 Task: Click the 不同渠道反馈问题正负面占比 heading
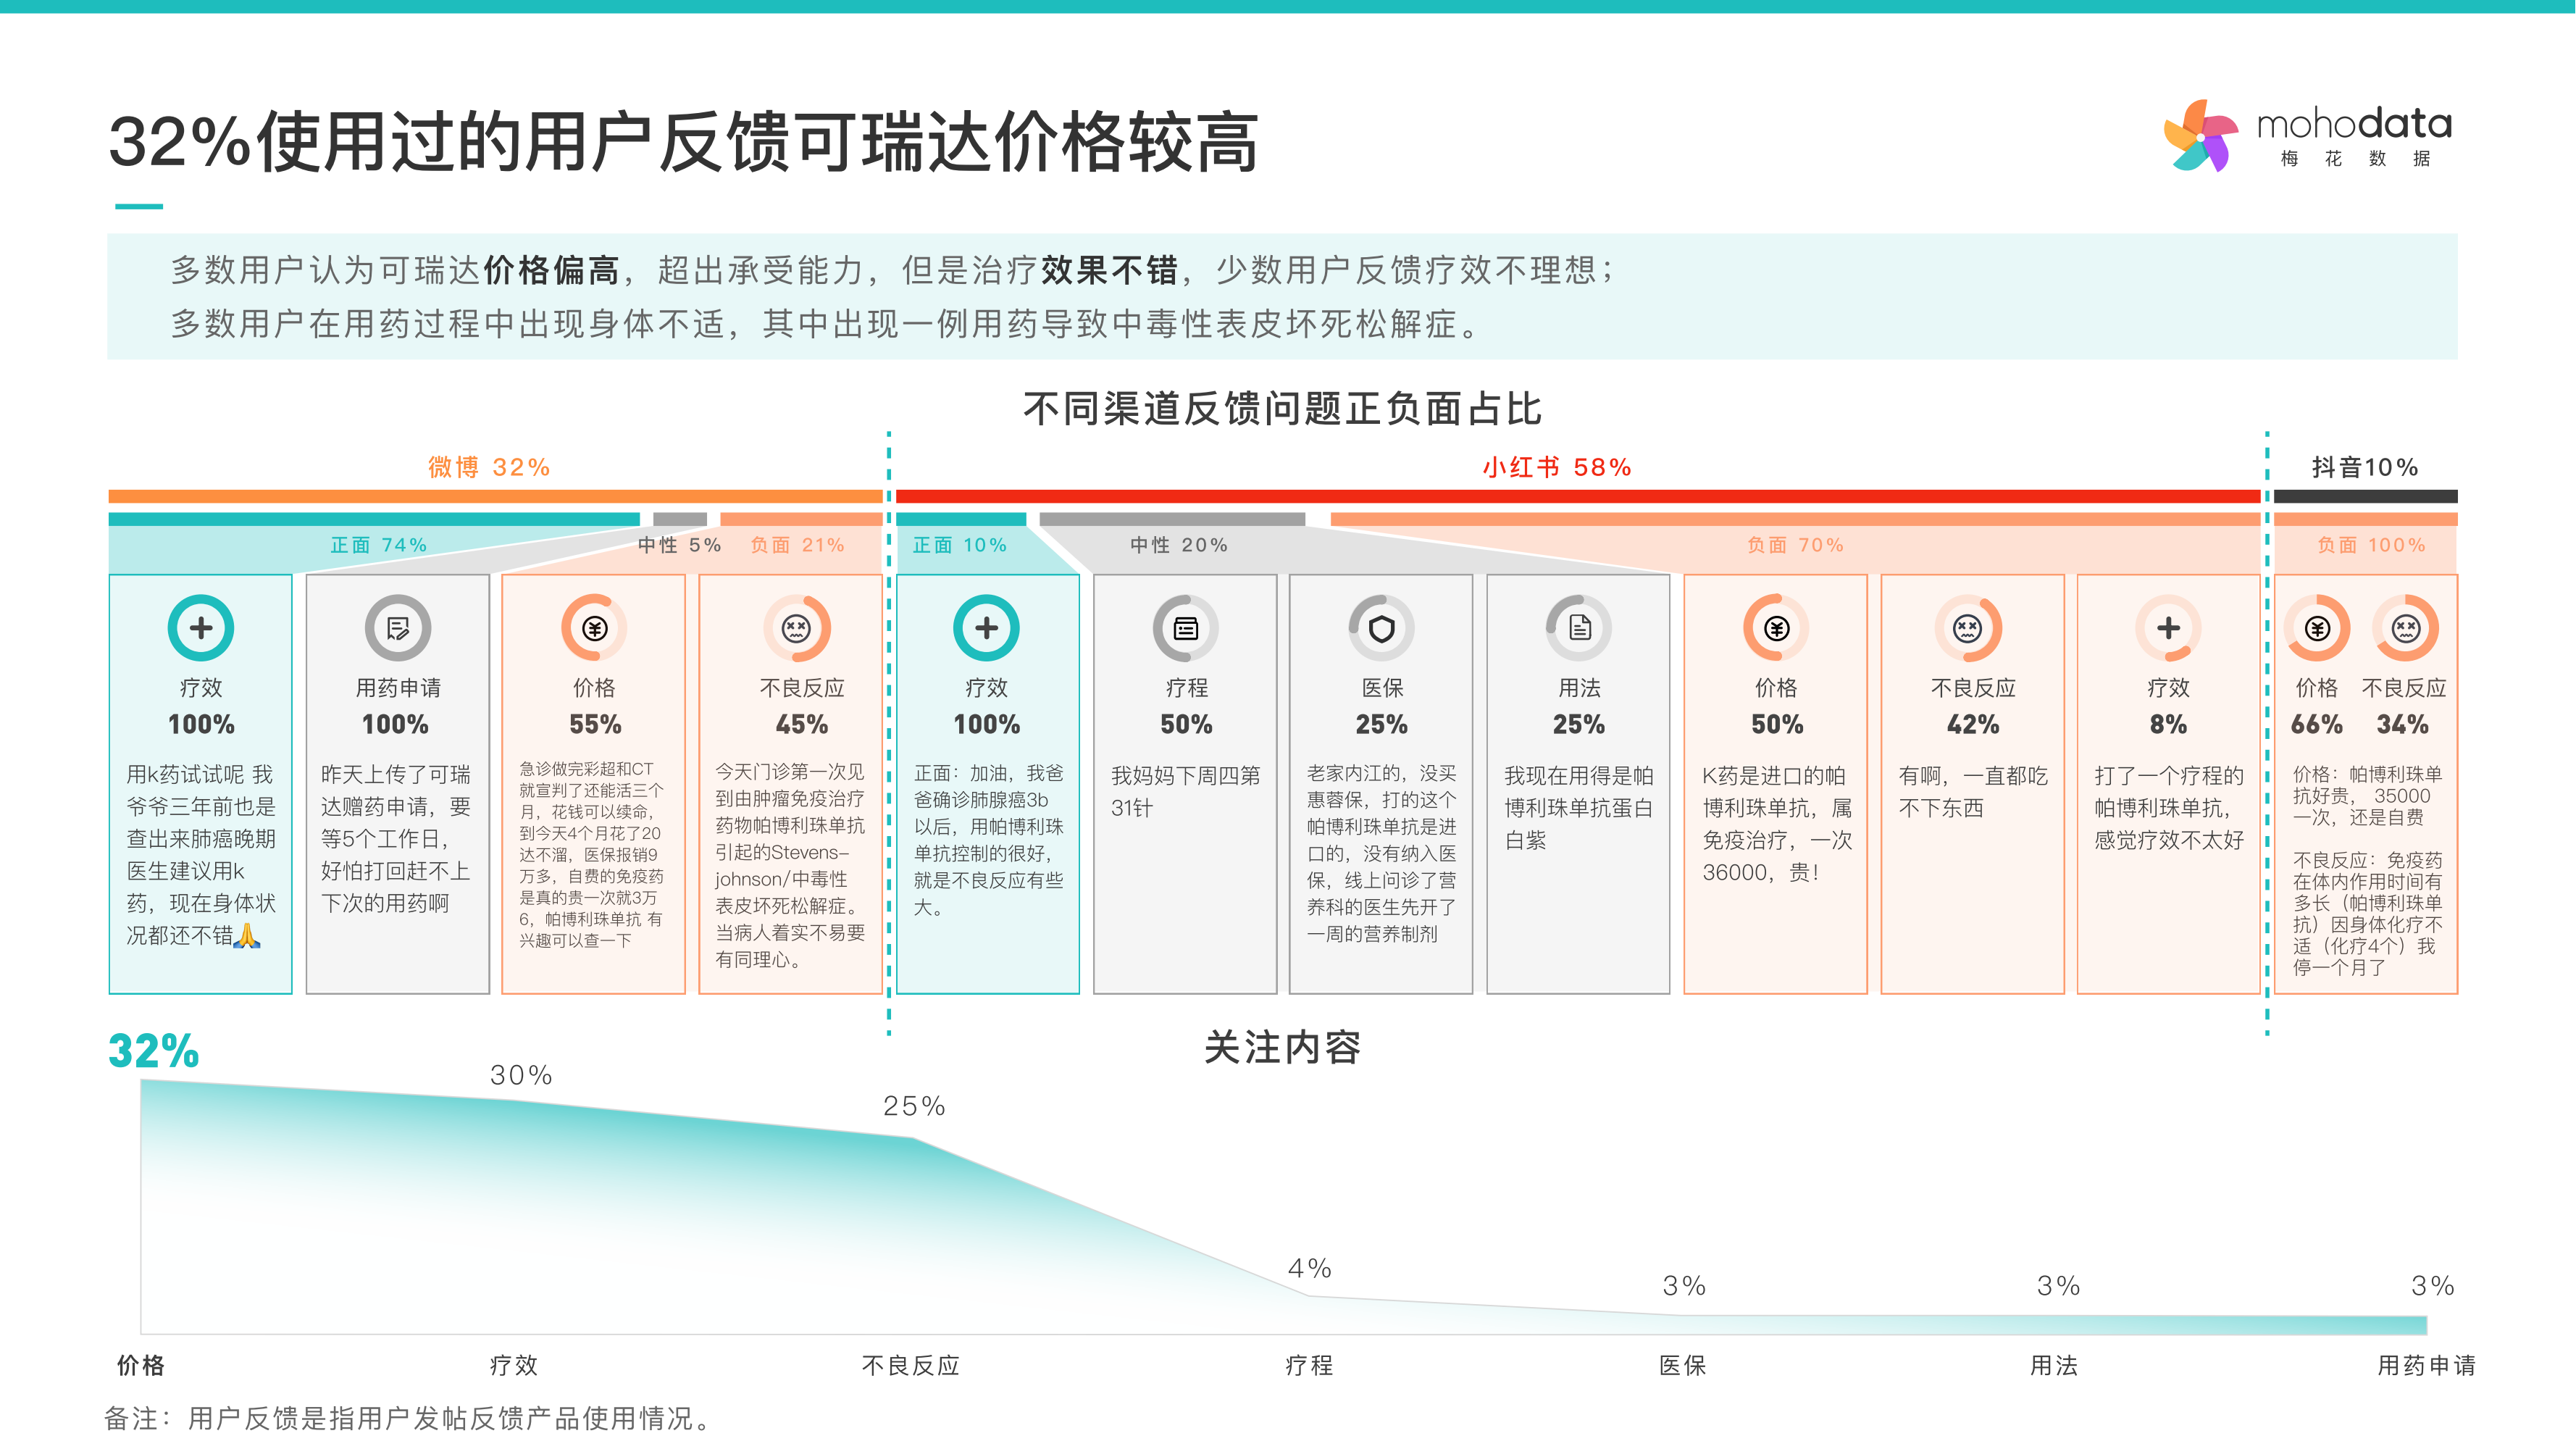coord(1282,409)
